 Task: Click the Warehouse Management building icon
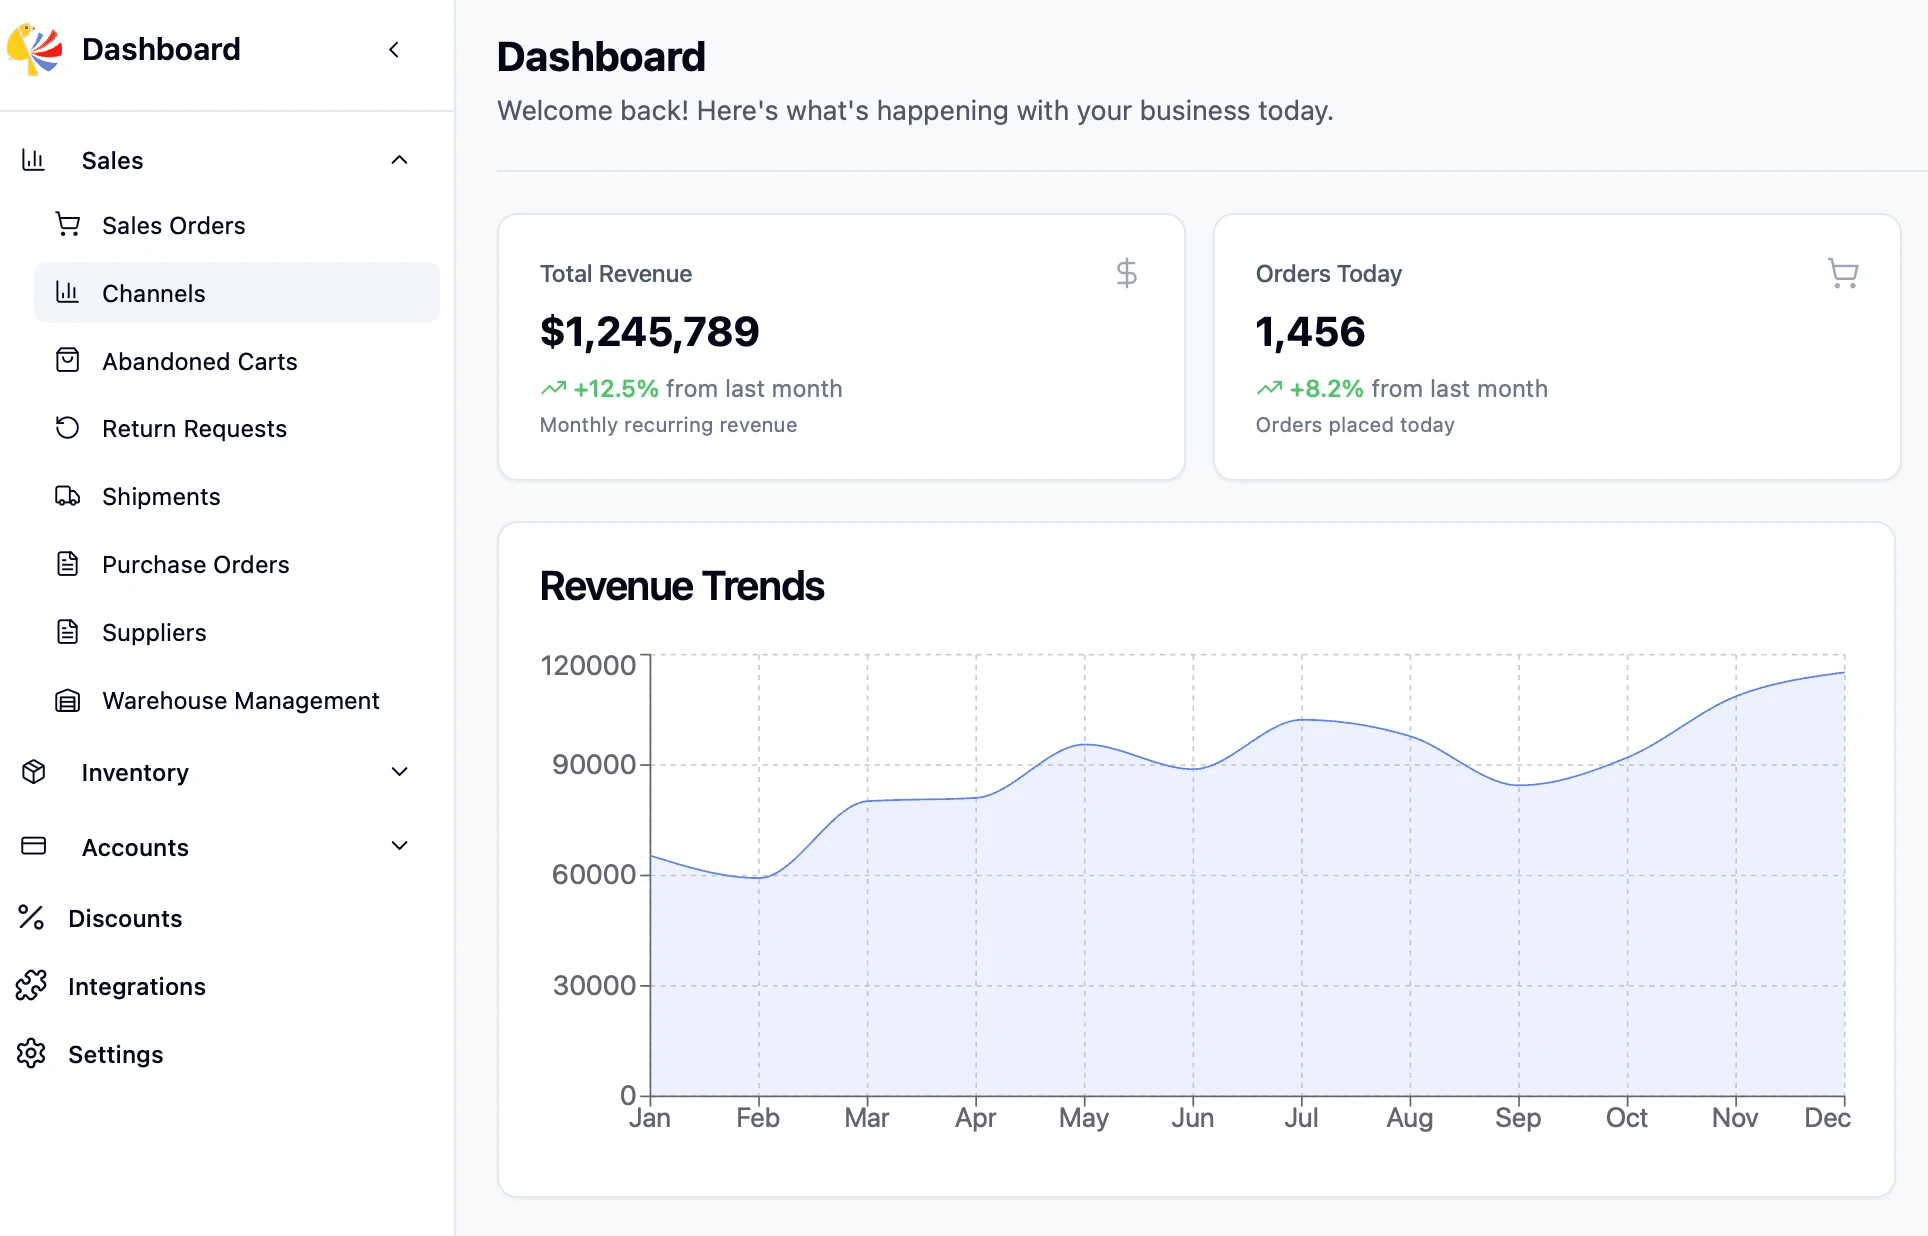(67, 700)
